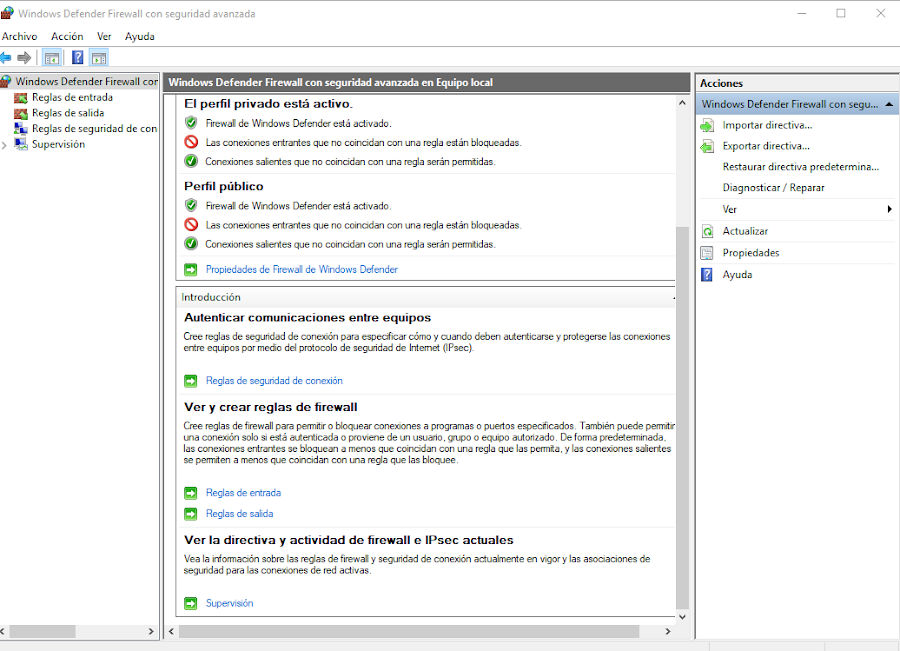Image resolution: width=900 pixels, height=651 pixels.
Task: Expand the Ver submenu arrow
Action: pos(889,210)
